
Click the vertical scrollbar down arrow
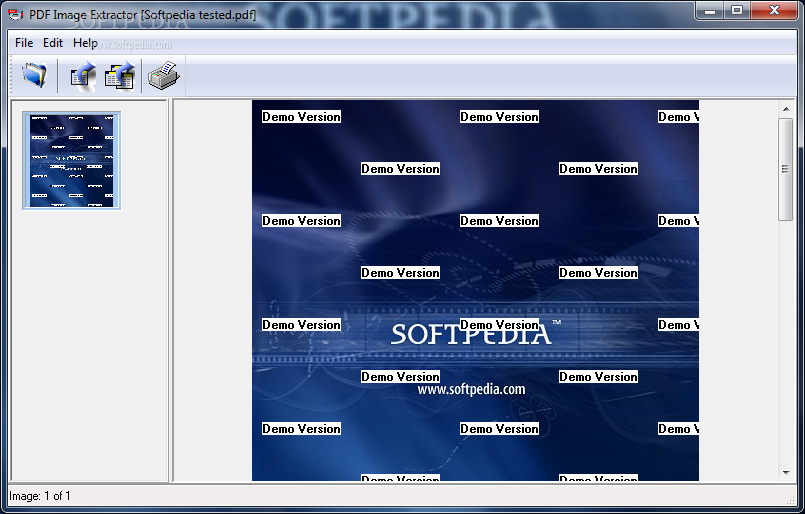point(786,472)
